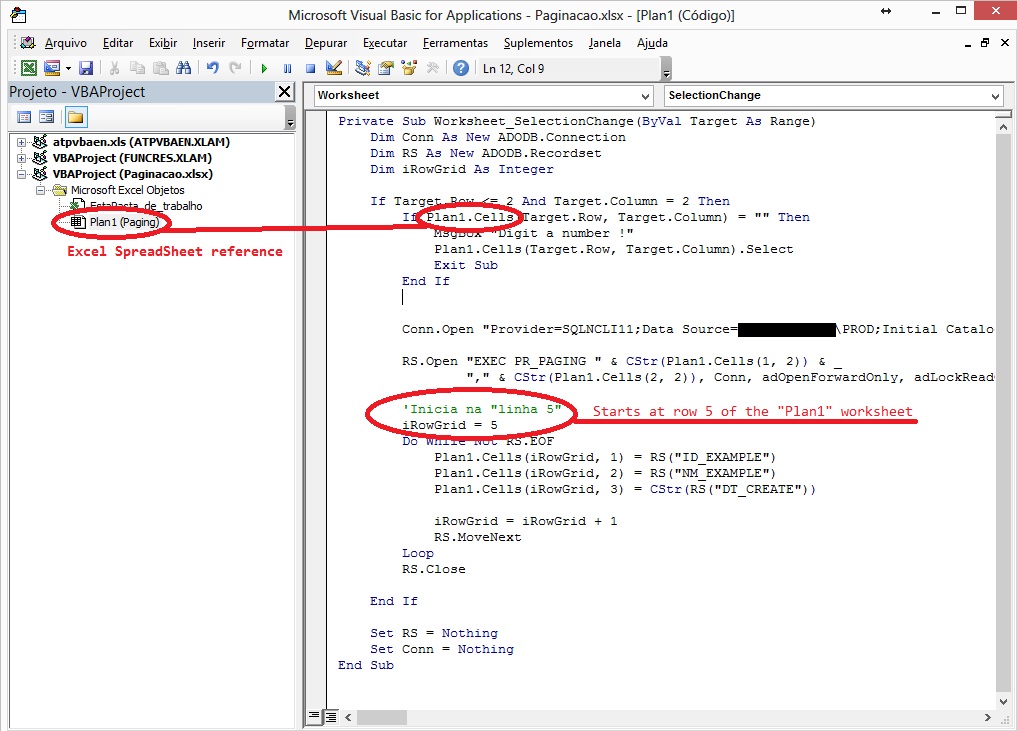
Task: Toggle Design Mode icon
Action: (x=334, y=68)
